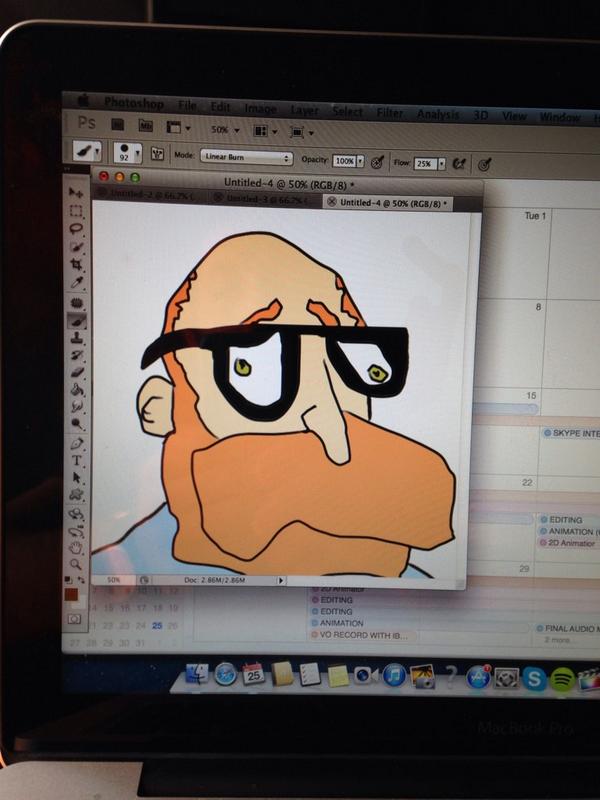Toggle Quick Mask mode
600x800 pixels.
click(x=74, y=619)
